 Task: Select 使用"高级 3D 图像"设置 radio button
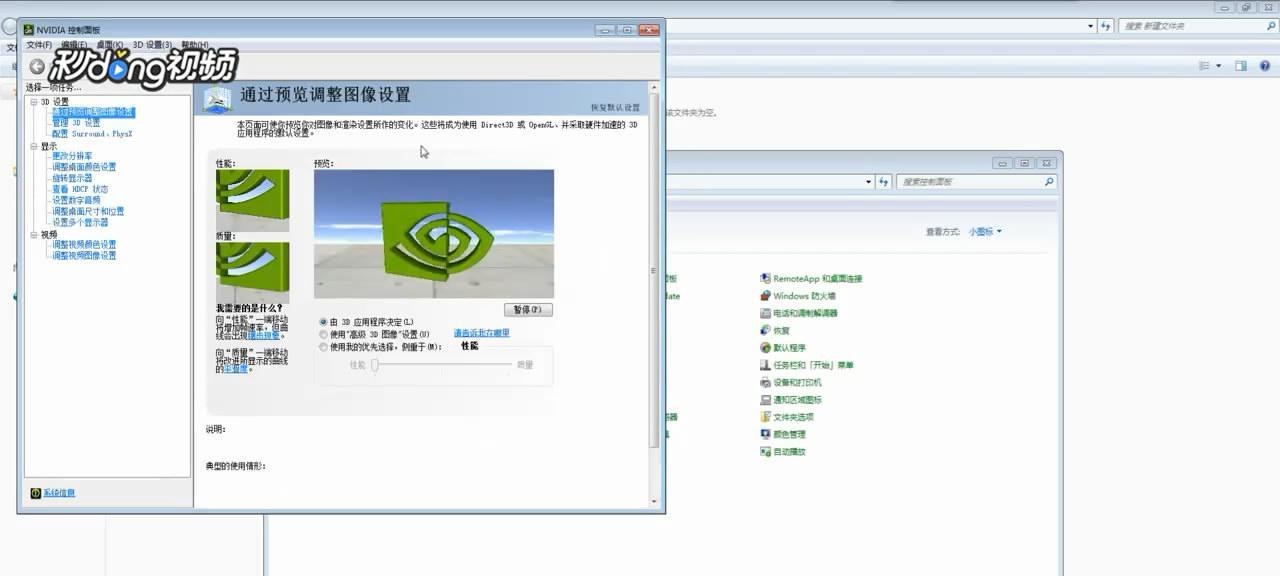point(323,334)
